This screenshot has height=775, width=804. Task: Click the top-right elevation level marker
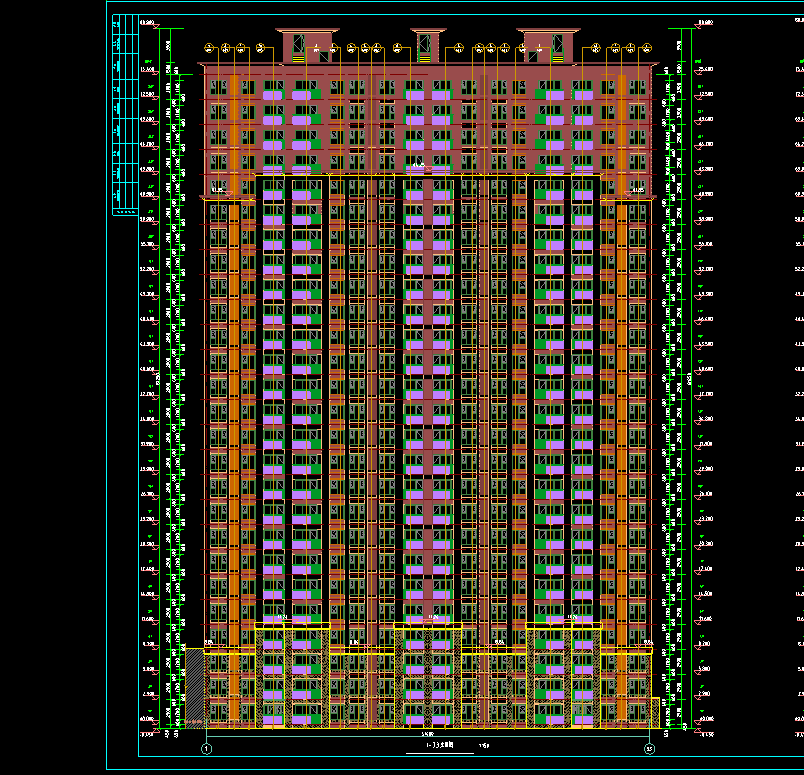click(x=704, y=22)
